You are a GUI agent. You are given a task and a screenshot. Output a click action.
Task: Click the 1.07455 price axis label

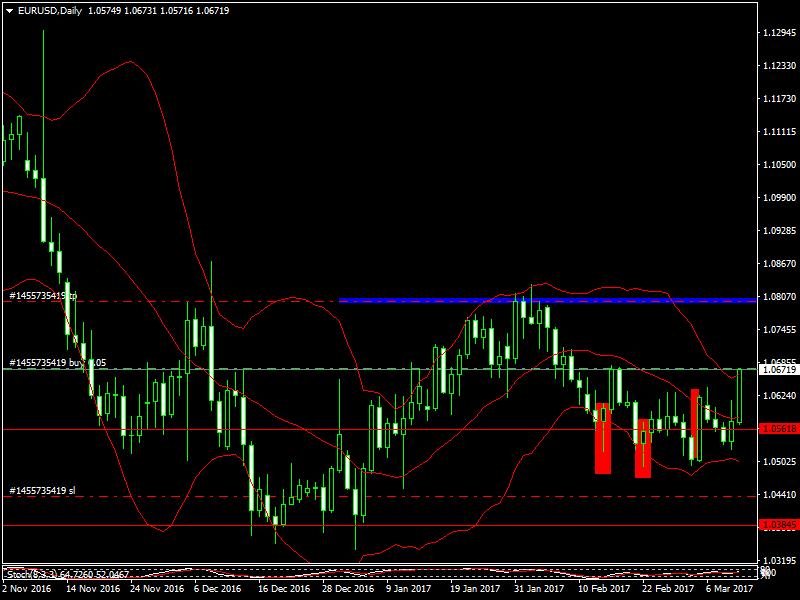point(779,330)
